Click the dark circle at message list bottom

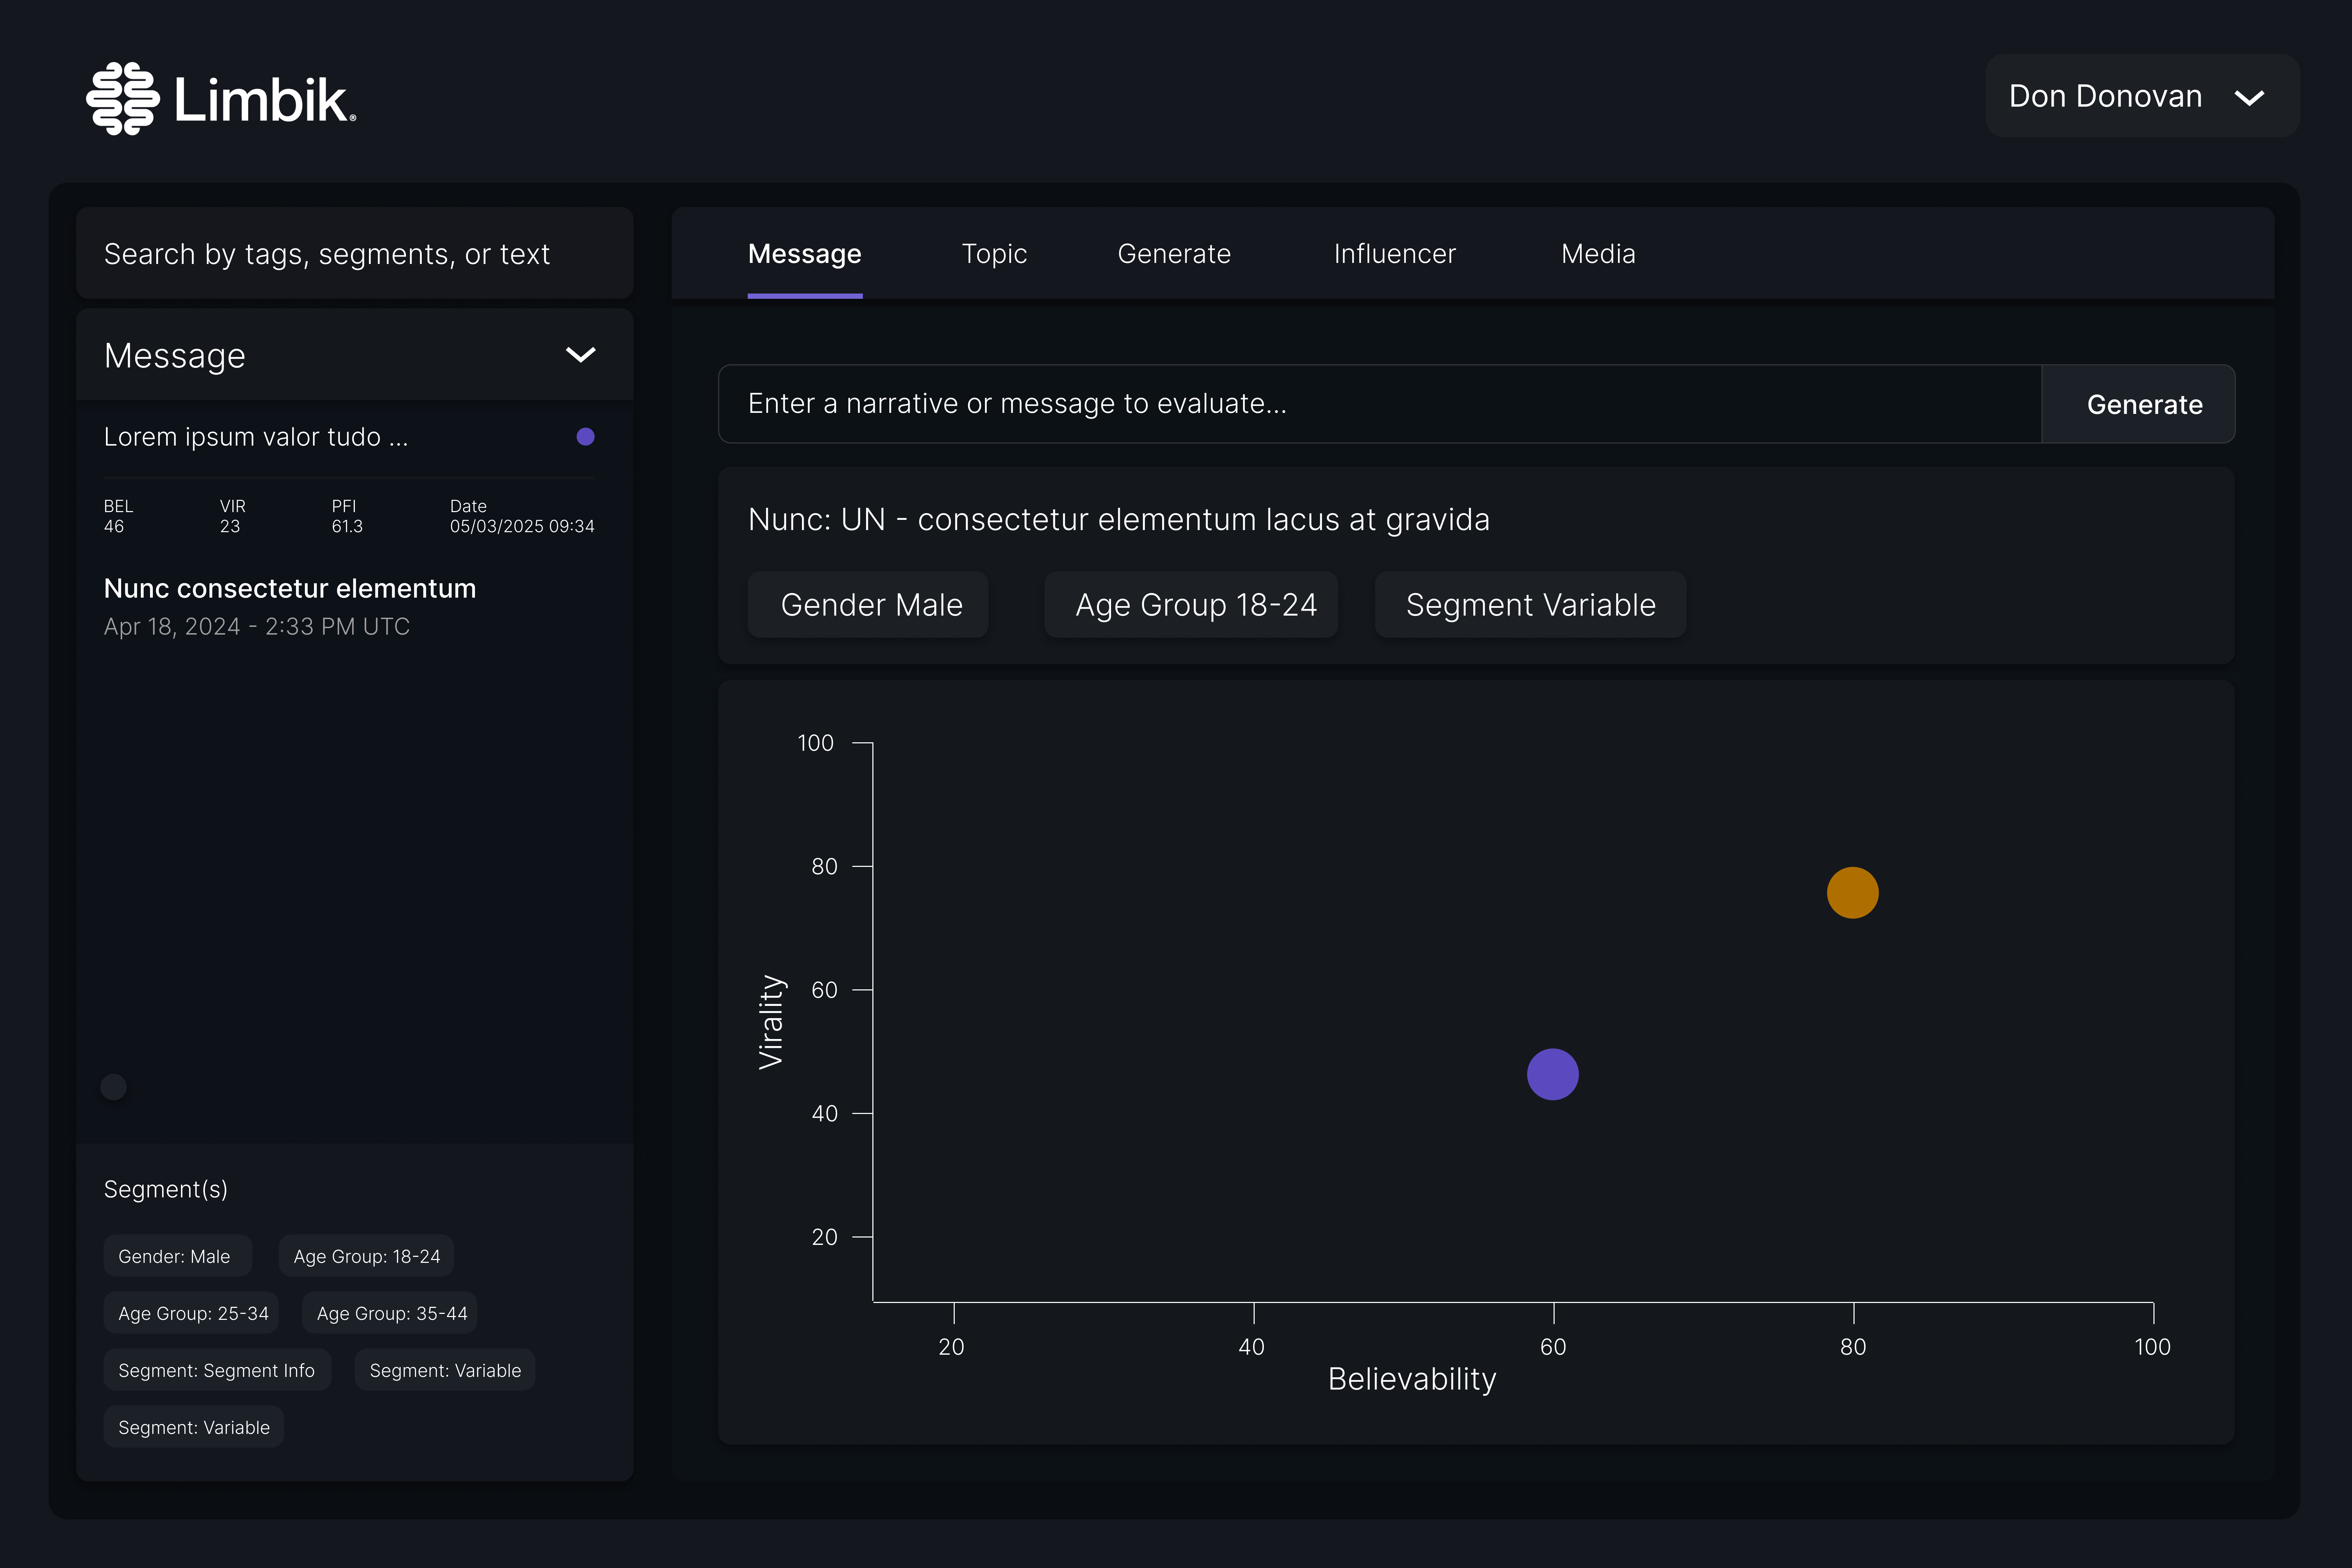pyautogui.click(x=114, y=1087)
